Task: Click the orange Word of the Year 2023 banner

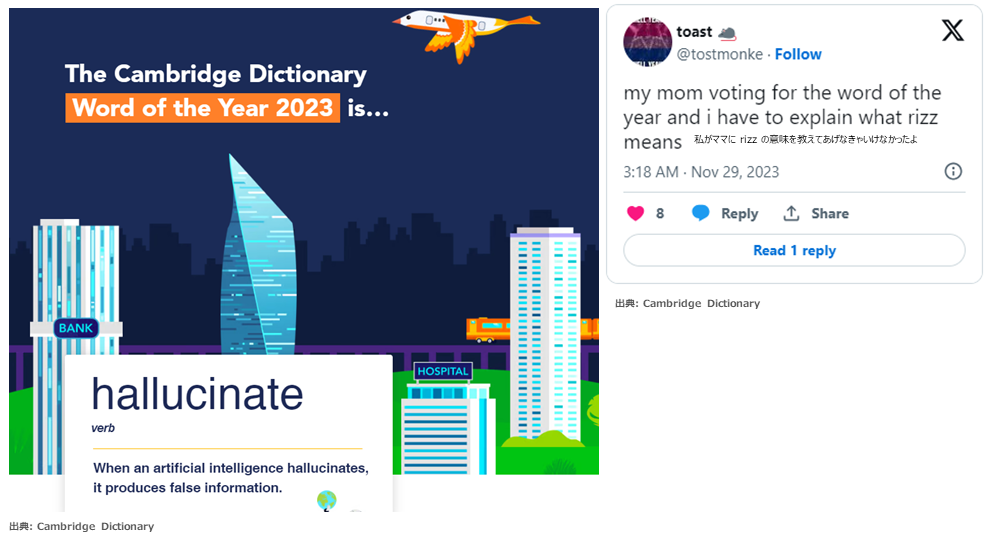Action: 203,108
